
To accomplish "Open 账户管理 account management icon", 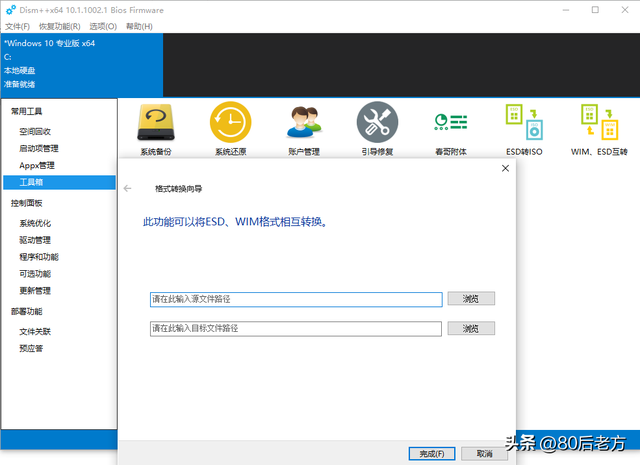I will point(304,122).
